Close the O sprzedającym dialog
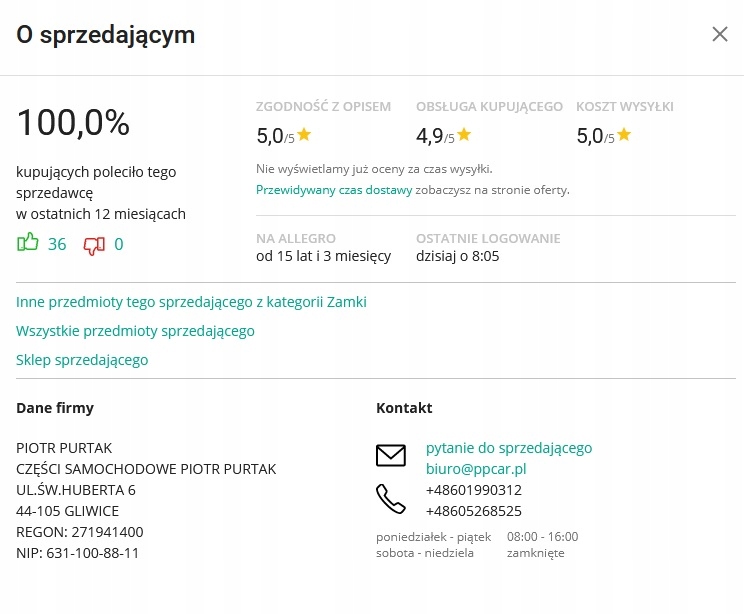The width and height of the screenshot is (744, 614). coord(720,34)
